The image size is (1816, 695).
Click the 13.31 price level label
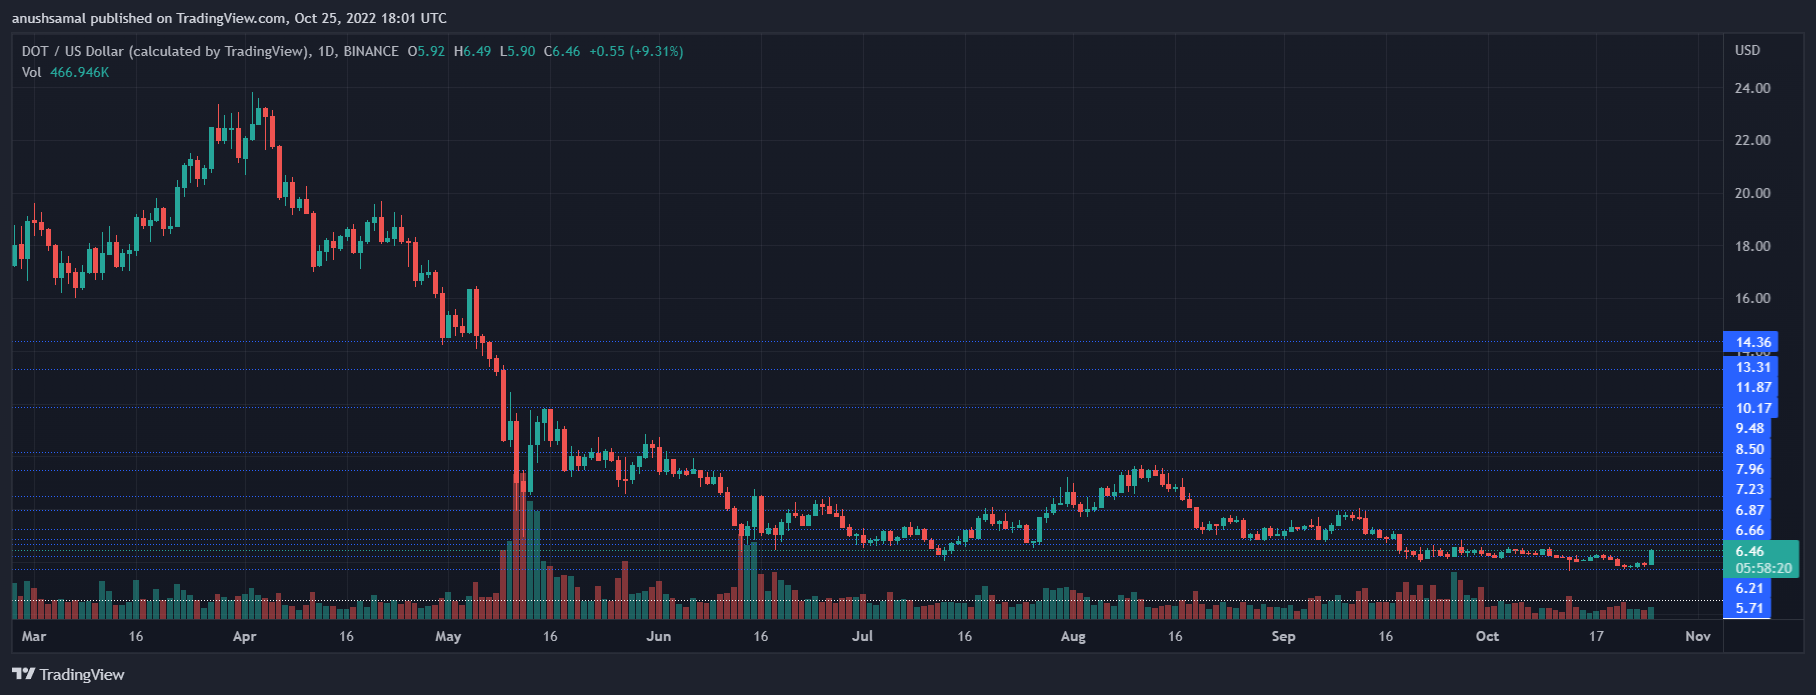click(1752, 367)
